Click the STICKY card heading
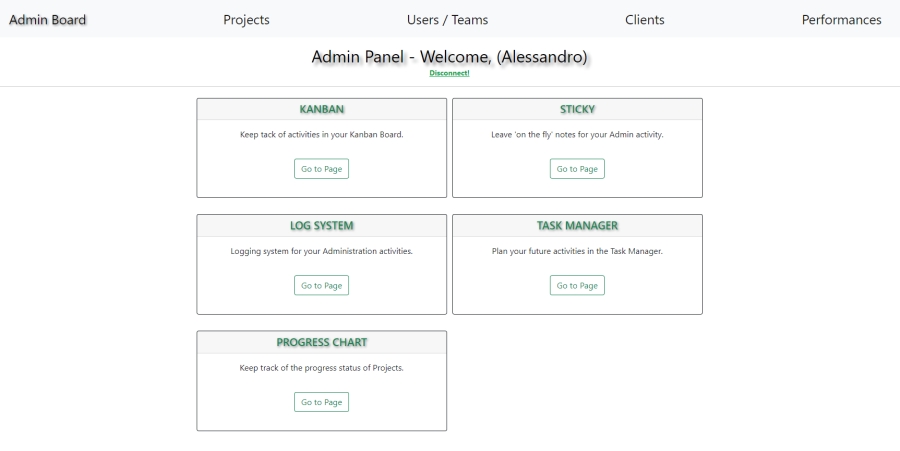The image size is (900, 451). (x=577, y=109)
